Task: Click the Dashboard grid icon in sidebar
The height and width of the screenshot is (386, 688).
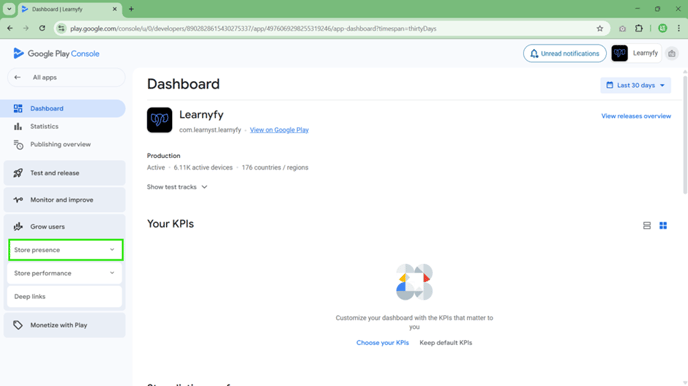Action: [x=18, y=108]
